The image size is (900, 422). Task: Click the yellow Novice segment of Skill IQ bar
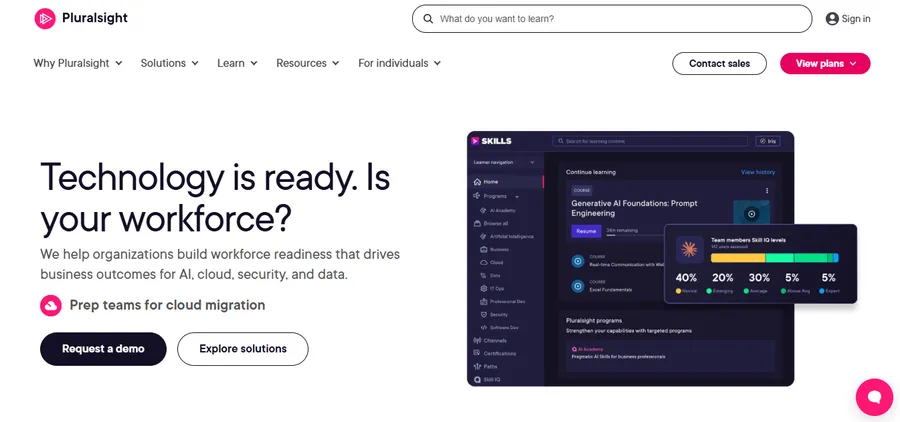[738, 258]
